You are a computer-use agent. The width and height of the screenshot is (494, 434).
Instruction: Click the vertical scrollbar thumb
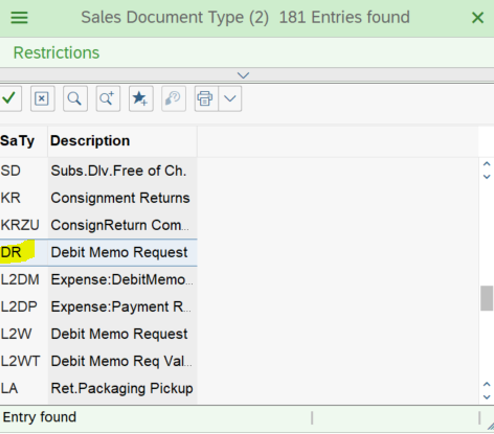coord(487,298)
